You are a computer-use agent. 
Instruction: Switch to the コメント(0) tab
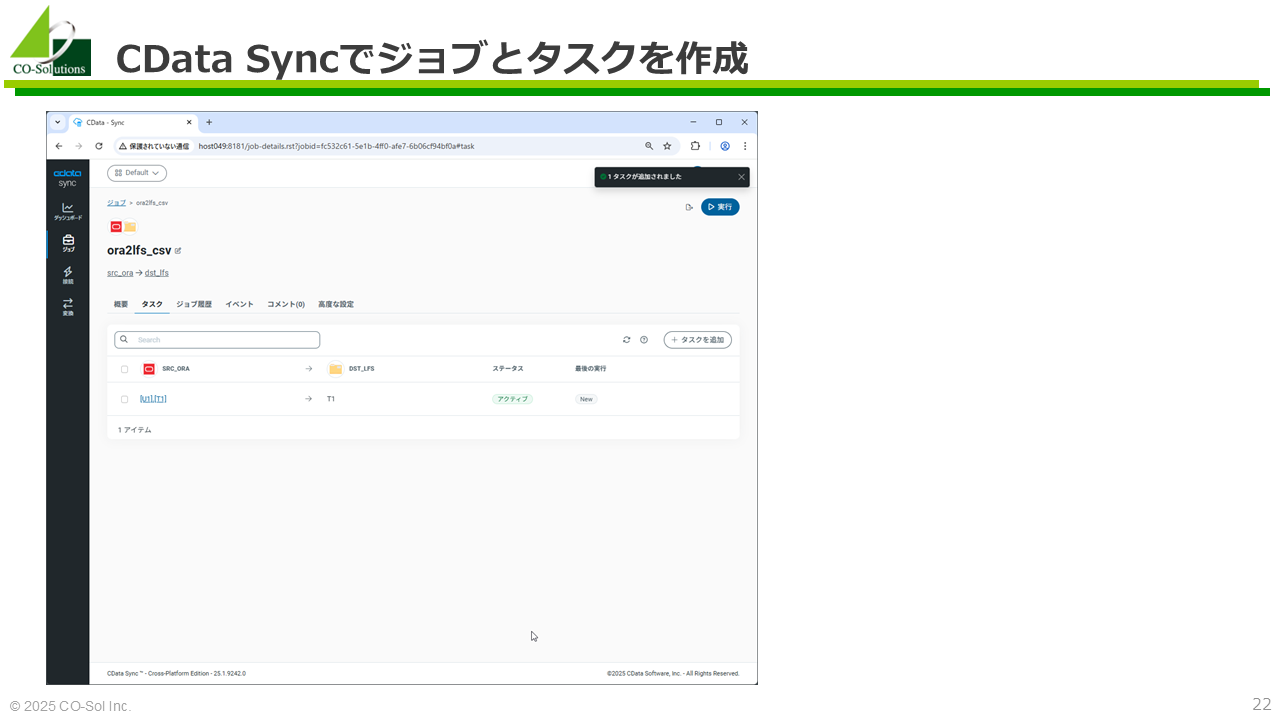(286, 304)
